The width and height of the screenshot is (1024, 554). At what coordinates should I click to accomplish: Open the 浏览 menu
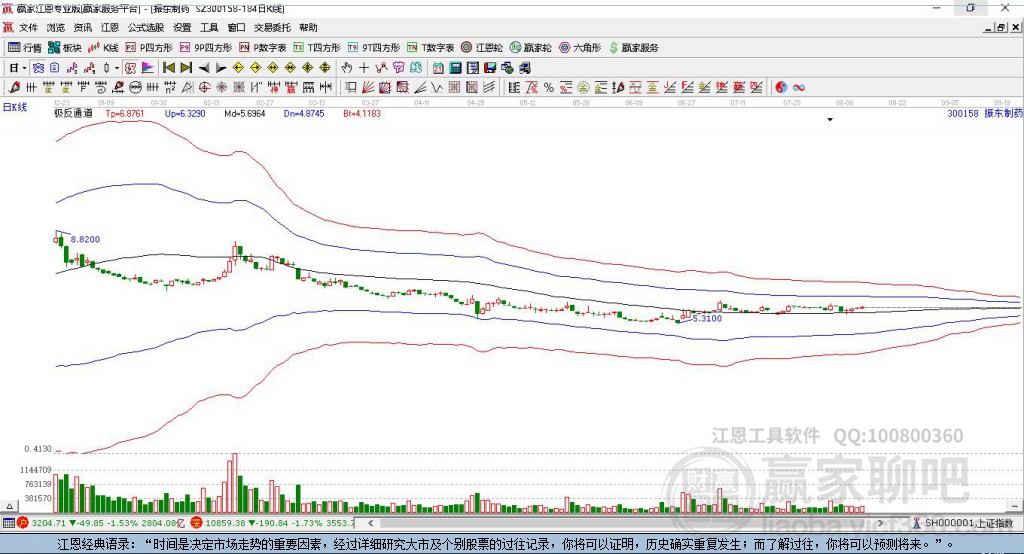click(56, 27)
